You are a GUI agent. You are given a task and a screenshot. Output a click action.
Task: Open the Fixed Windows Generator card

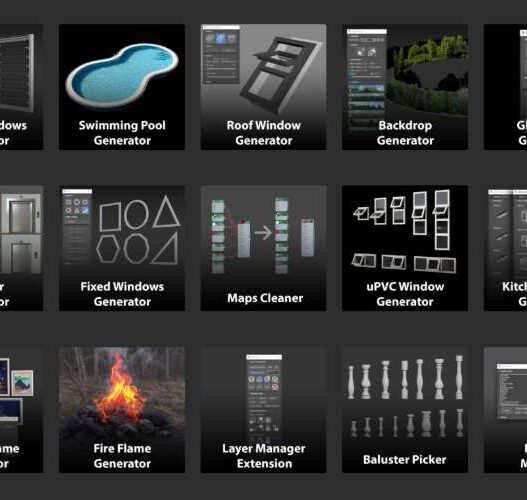[x=122, y=248]
